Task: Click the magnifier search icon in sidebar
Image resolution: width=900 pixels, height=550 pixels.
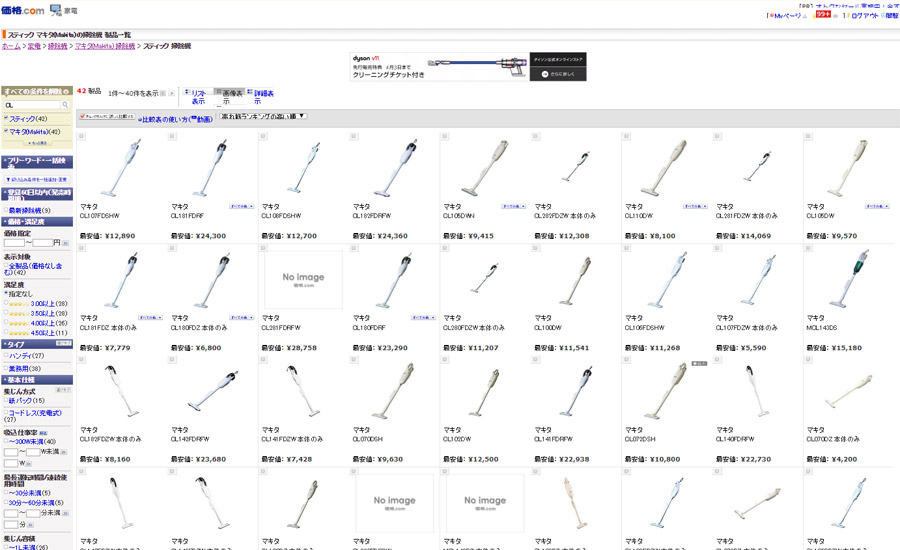Action: tap(65, 105)
